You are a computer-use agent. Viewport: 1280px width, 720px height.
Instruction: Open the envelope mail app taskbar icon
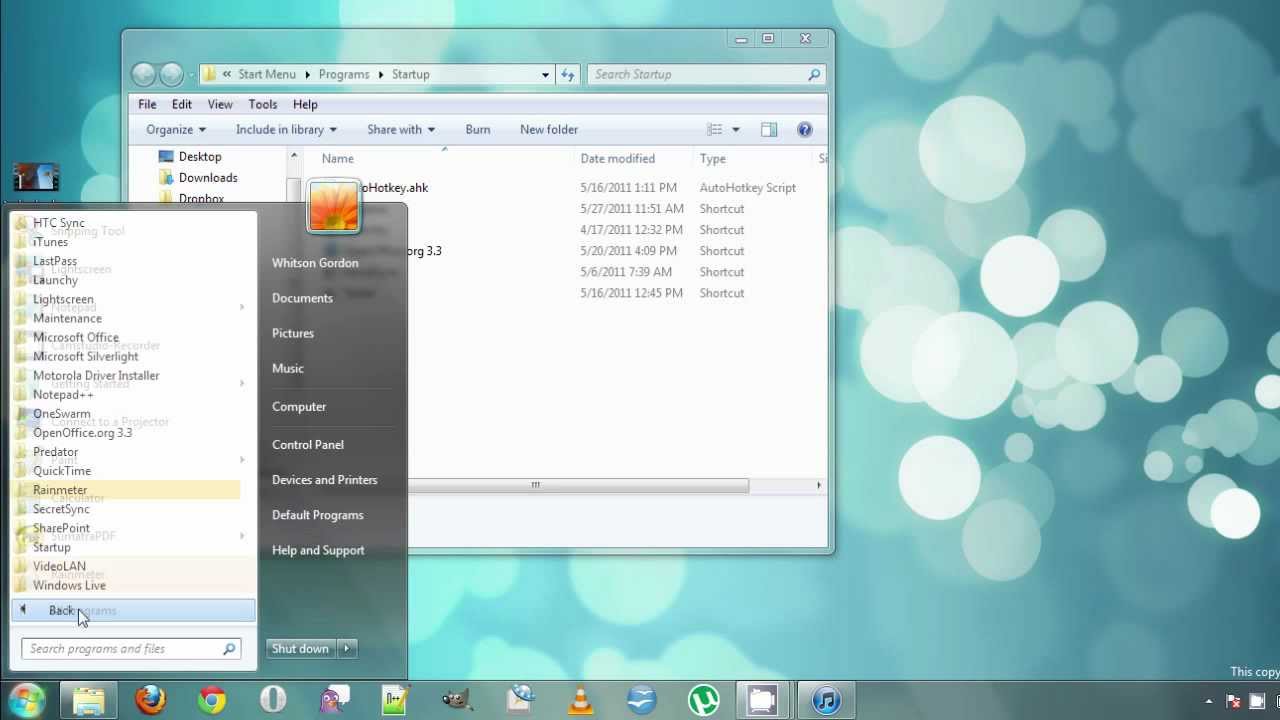(519, 700)
